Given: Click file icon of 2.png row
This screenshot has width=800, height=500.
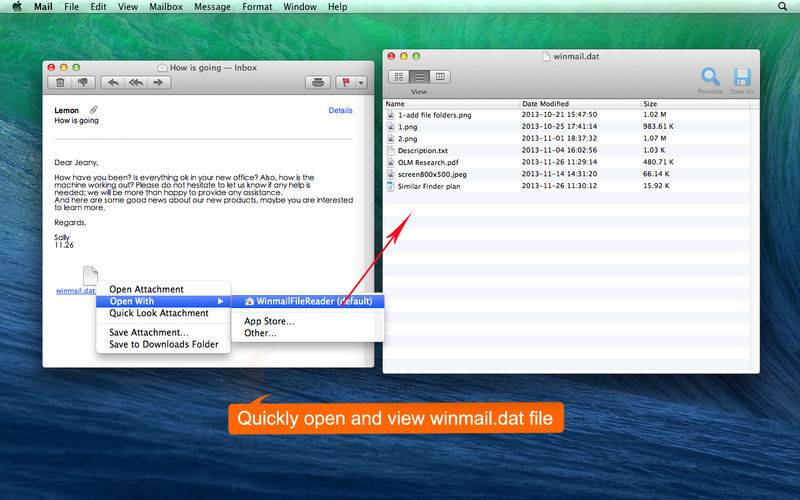Looking at the screenshot, I should point(391,138).
